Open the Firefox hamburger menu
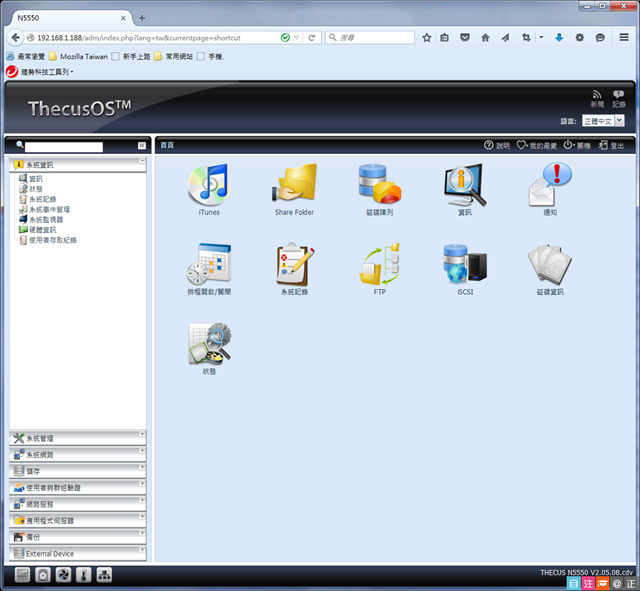 624,38
